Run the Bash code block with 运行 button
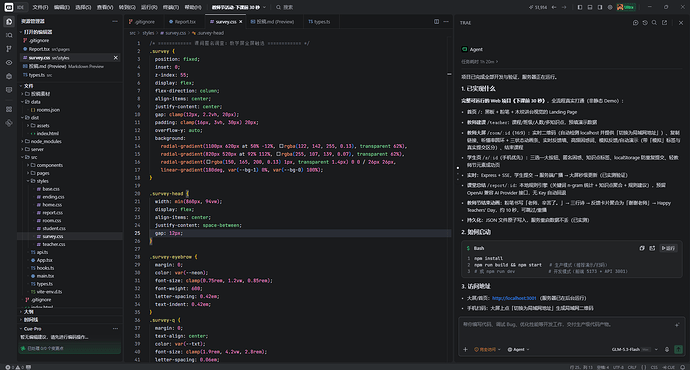 click(x=668, y=248)
